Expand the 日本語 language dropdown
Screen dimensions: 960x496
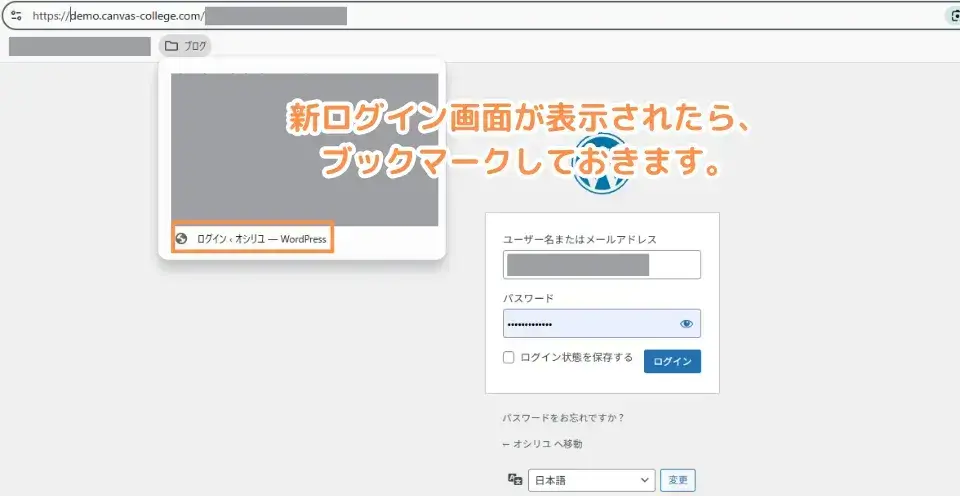[x=591, y=480]
